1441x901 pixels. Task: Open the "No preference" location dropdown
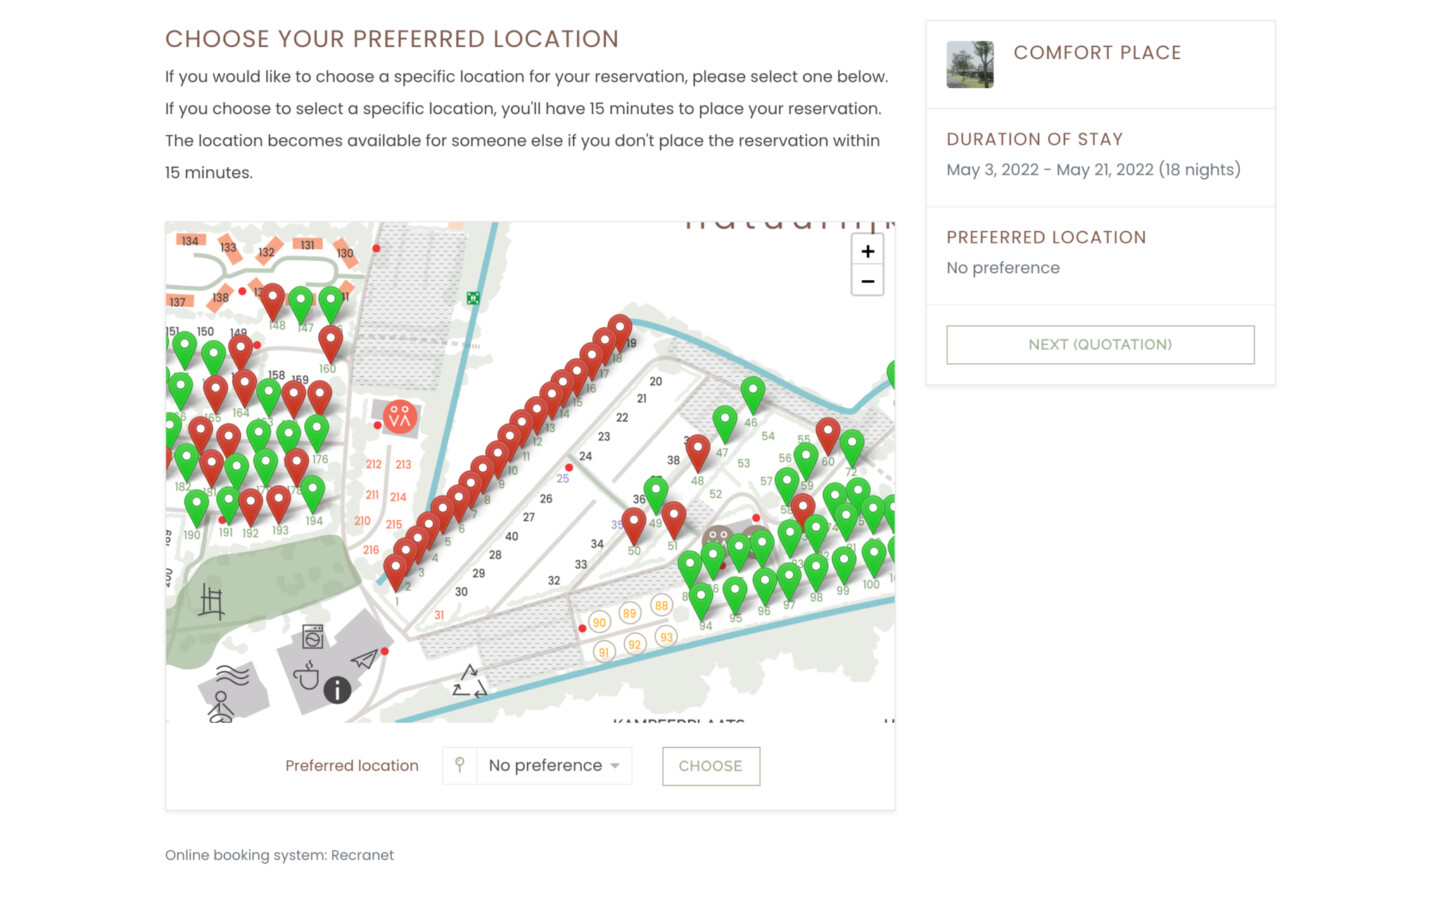[553, 766]
